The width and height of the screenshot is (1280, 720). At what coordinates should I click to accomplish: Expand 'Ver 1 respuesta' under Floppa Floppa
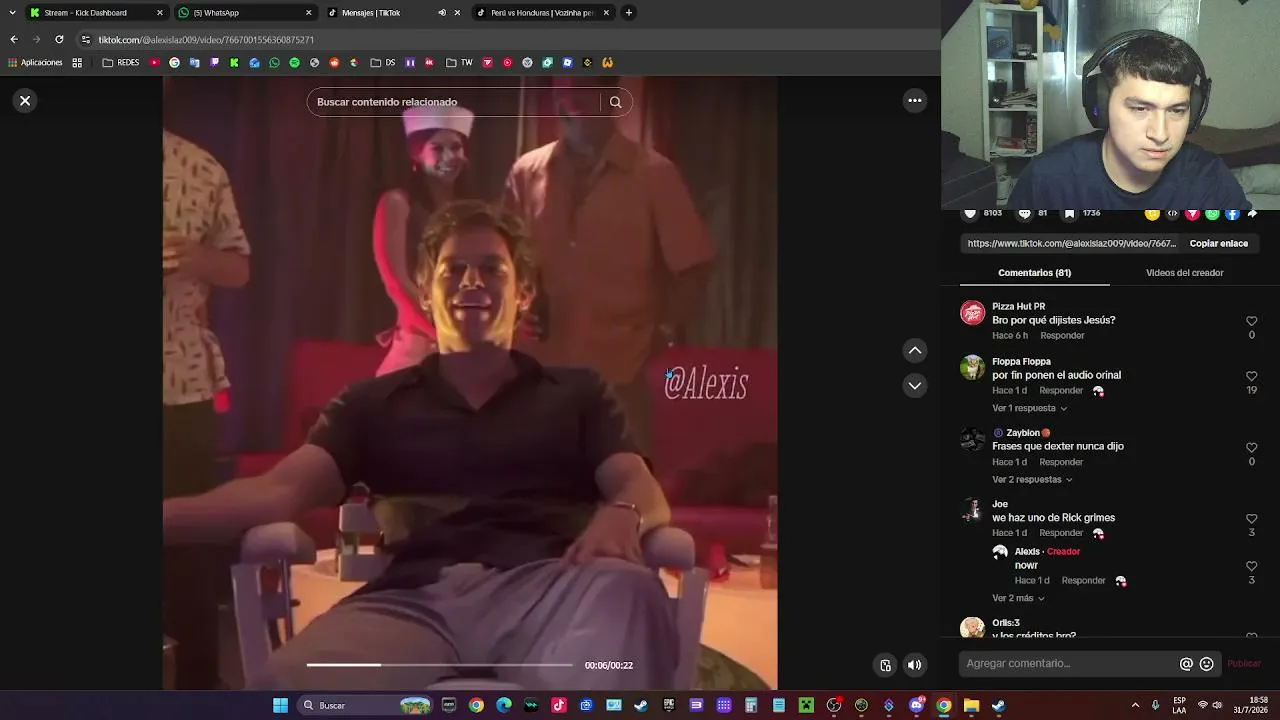coord(1029,409)
